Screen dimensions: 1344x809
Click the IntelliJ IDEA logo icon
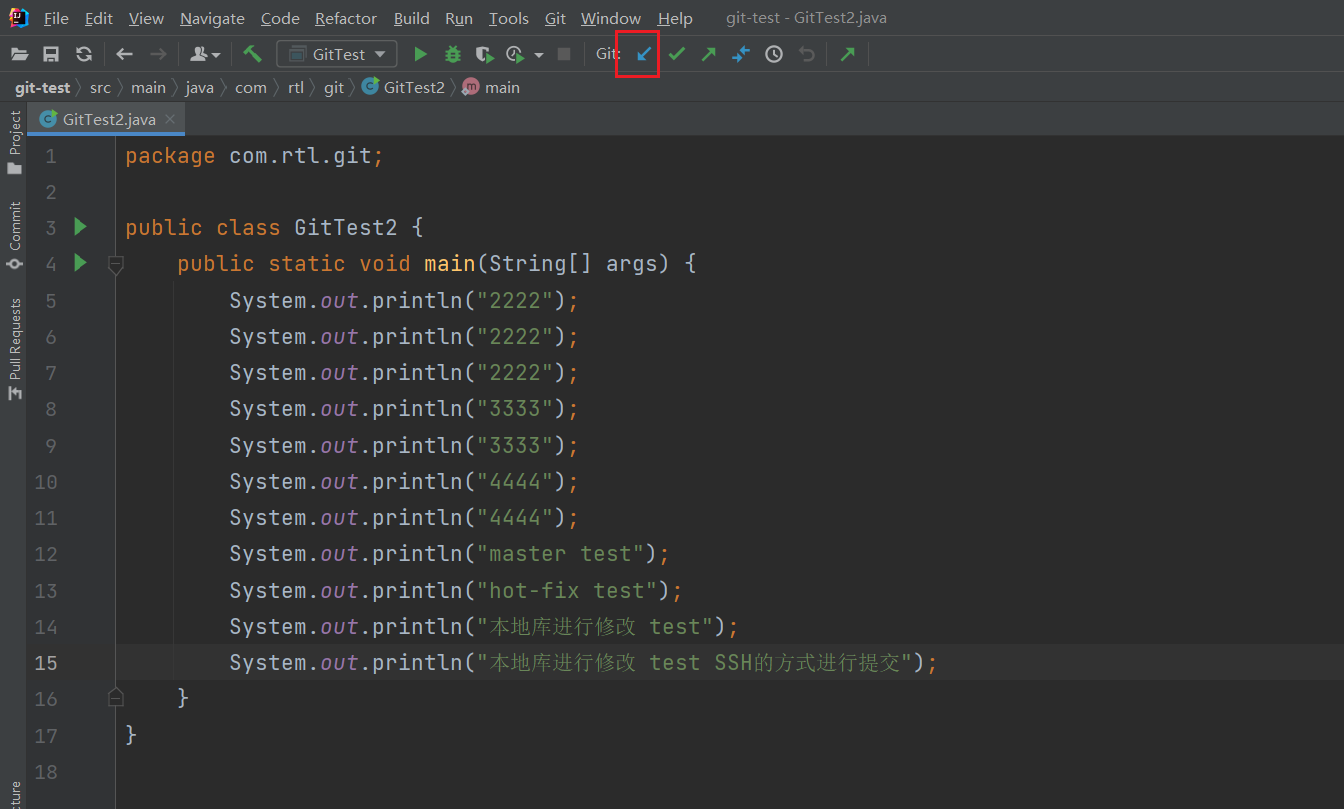pos(19,17)
